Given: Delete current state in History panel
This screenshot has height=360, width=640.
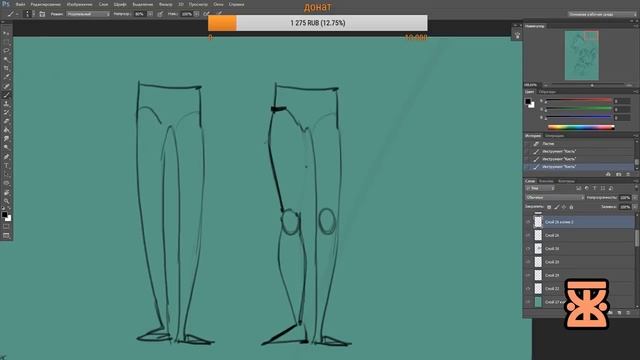Looking at the screenshot, I should pos(628,174).
